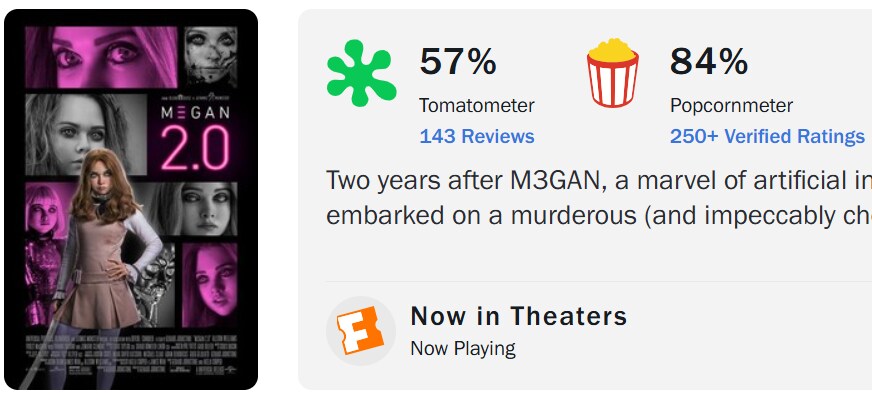872x400 pixels.
Task: Click the orange Fandango ticket icon
Action: 360,330
